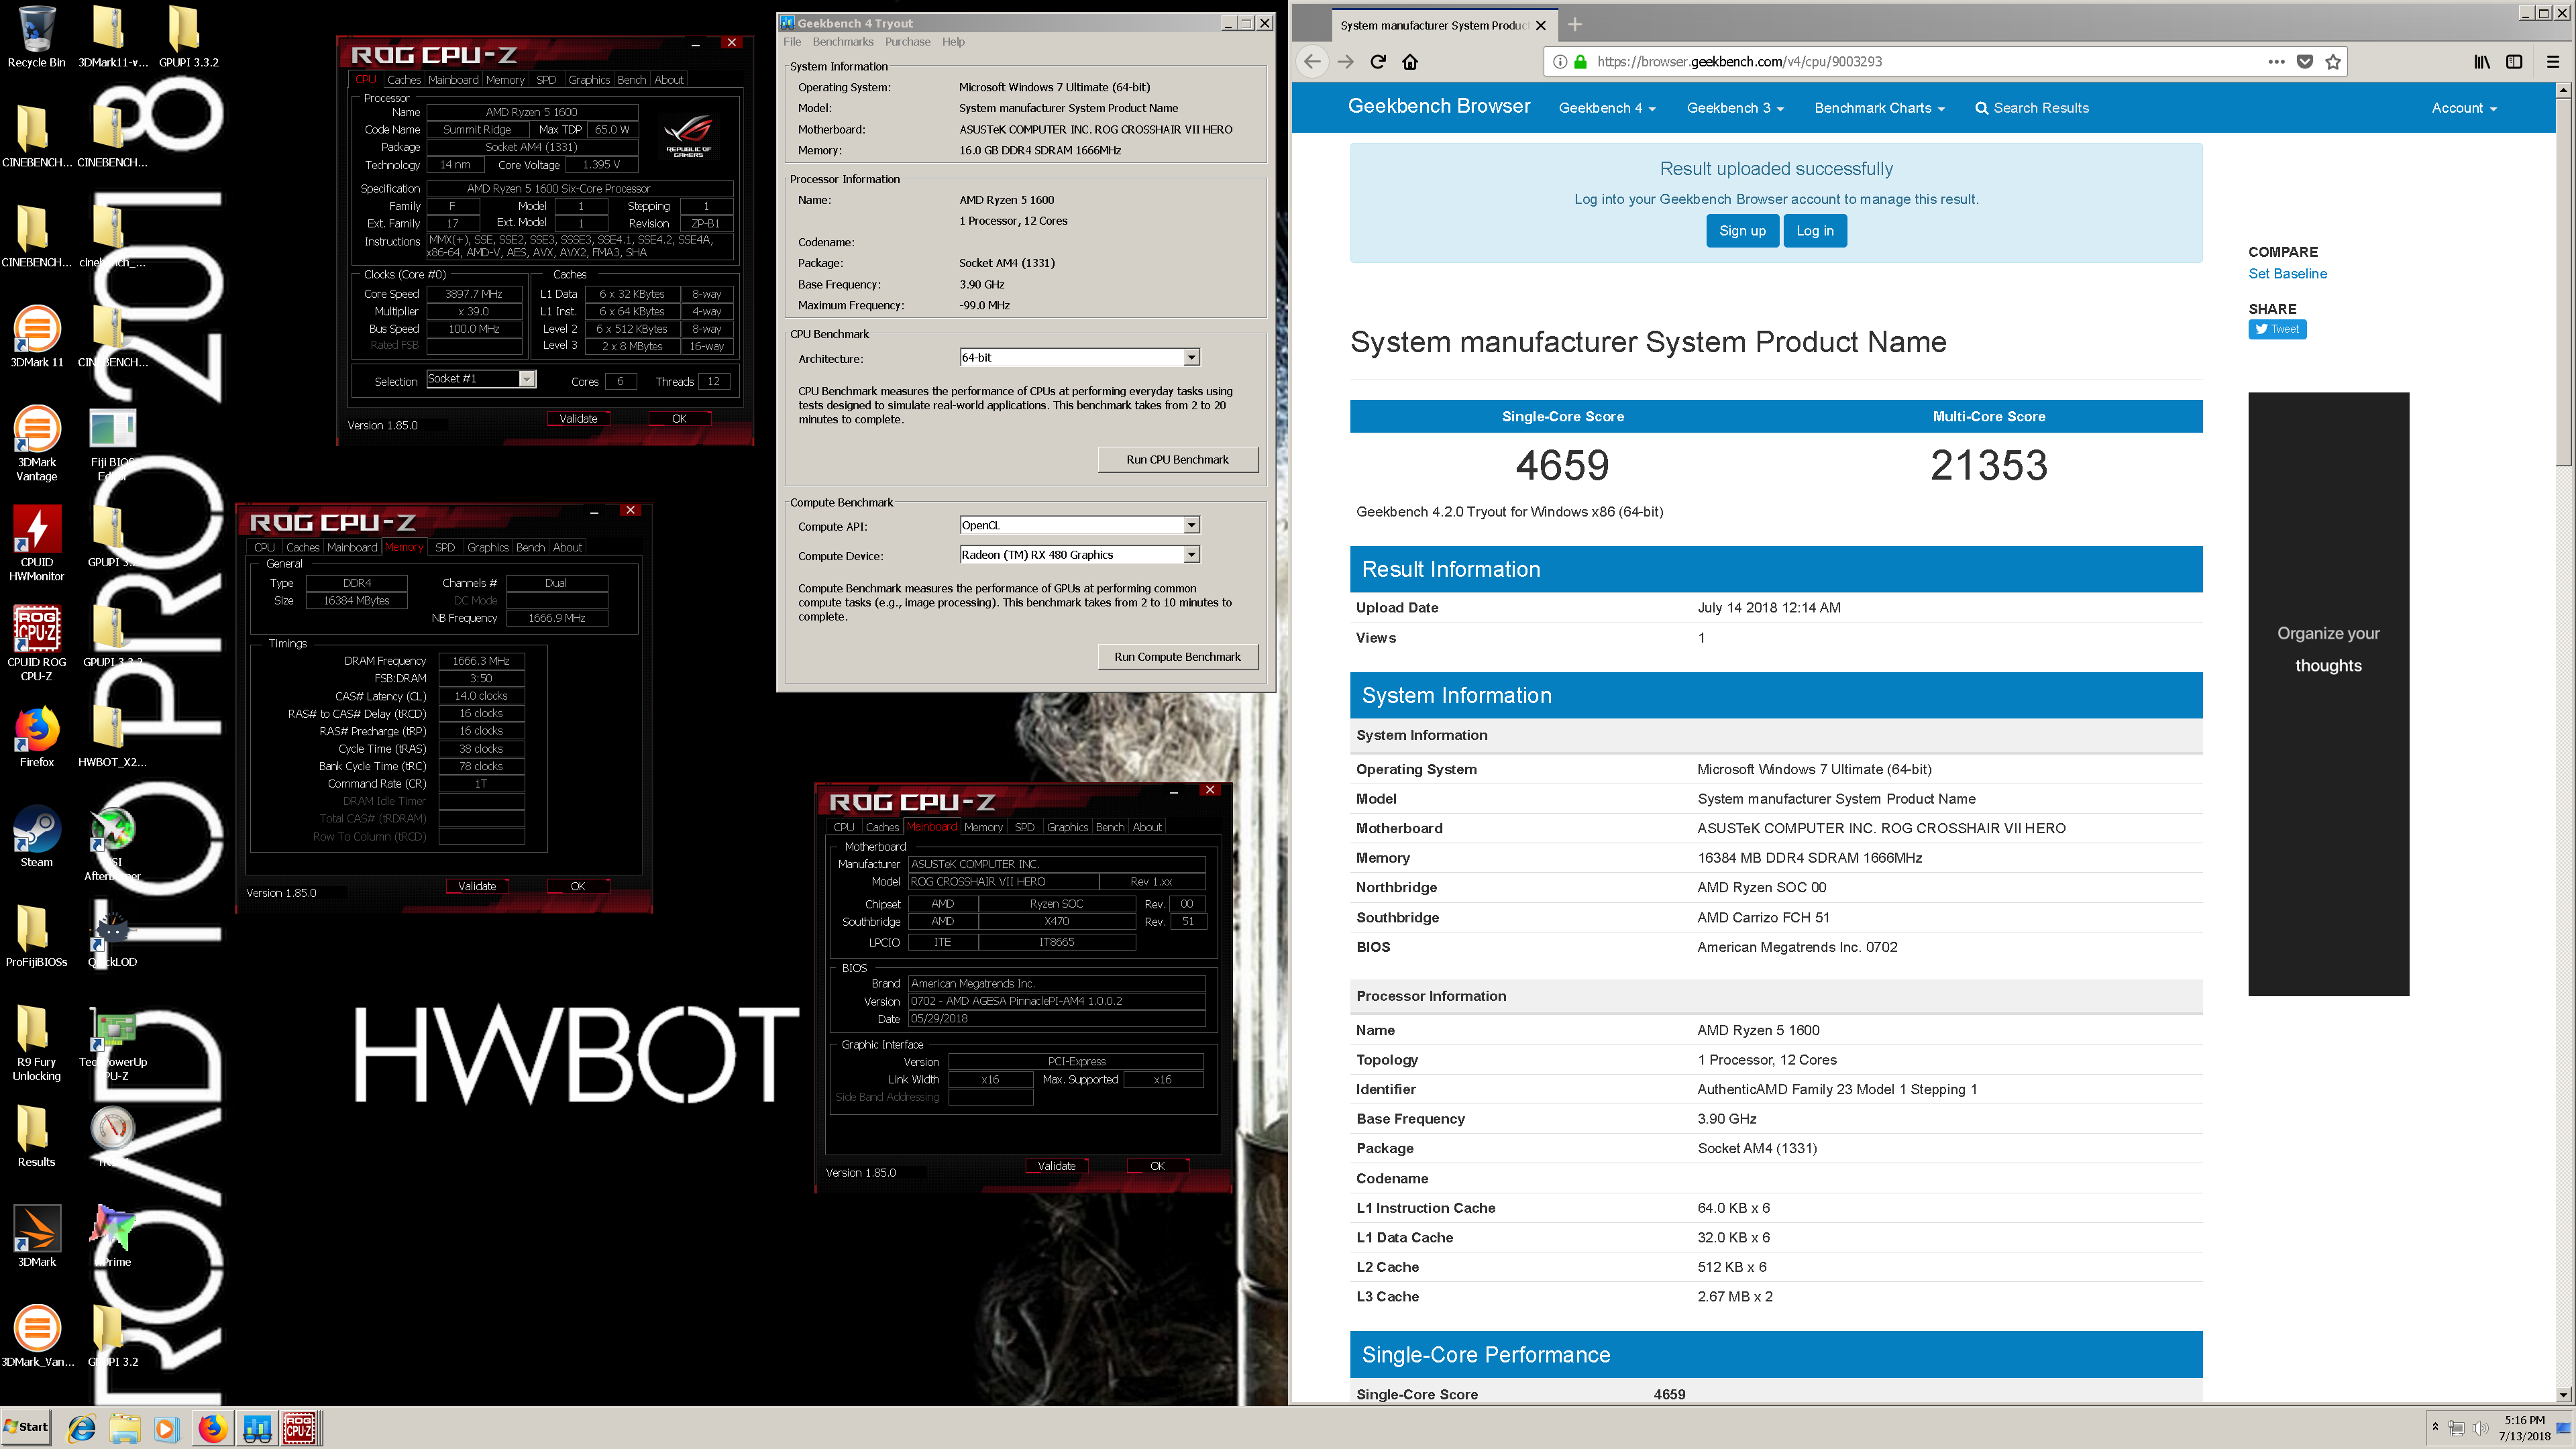Click the Log in button
The width and height of the screenshot is (2576, 1449).
[x=1815, y=231]
